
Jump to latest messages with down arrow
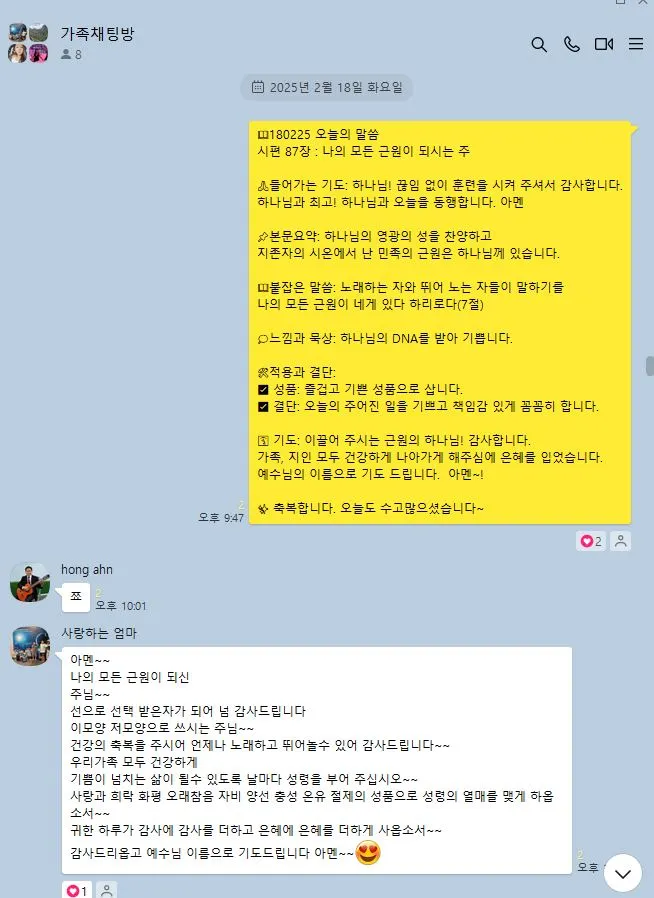tap(623, 873)
